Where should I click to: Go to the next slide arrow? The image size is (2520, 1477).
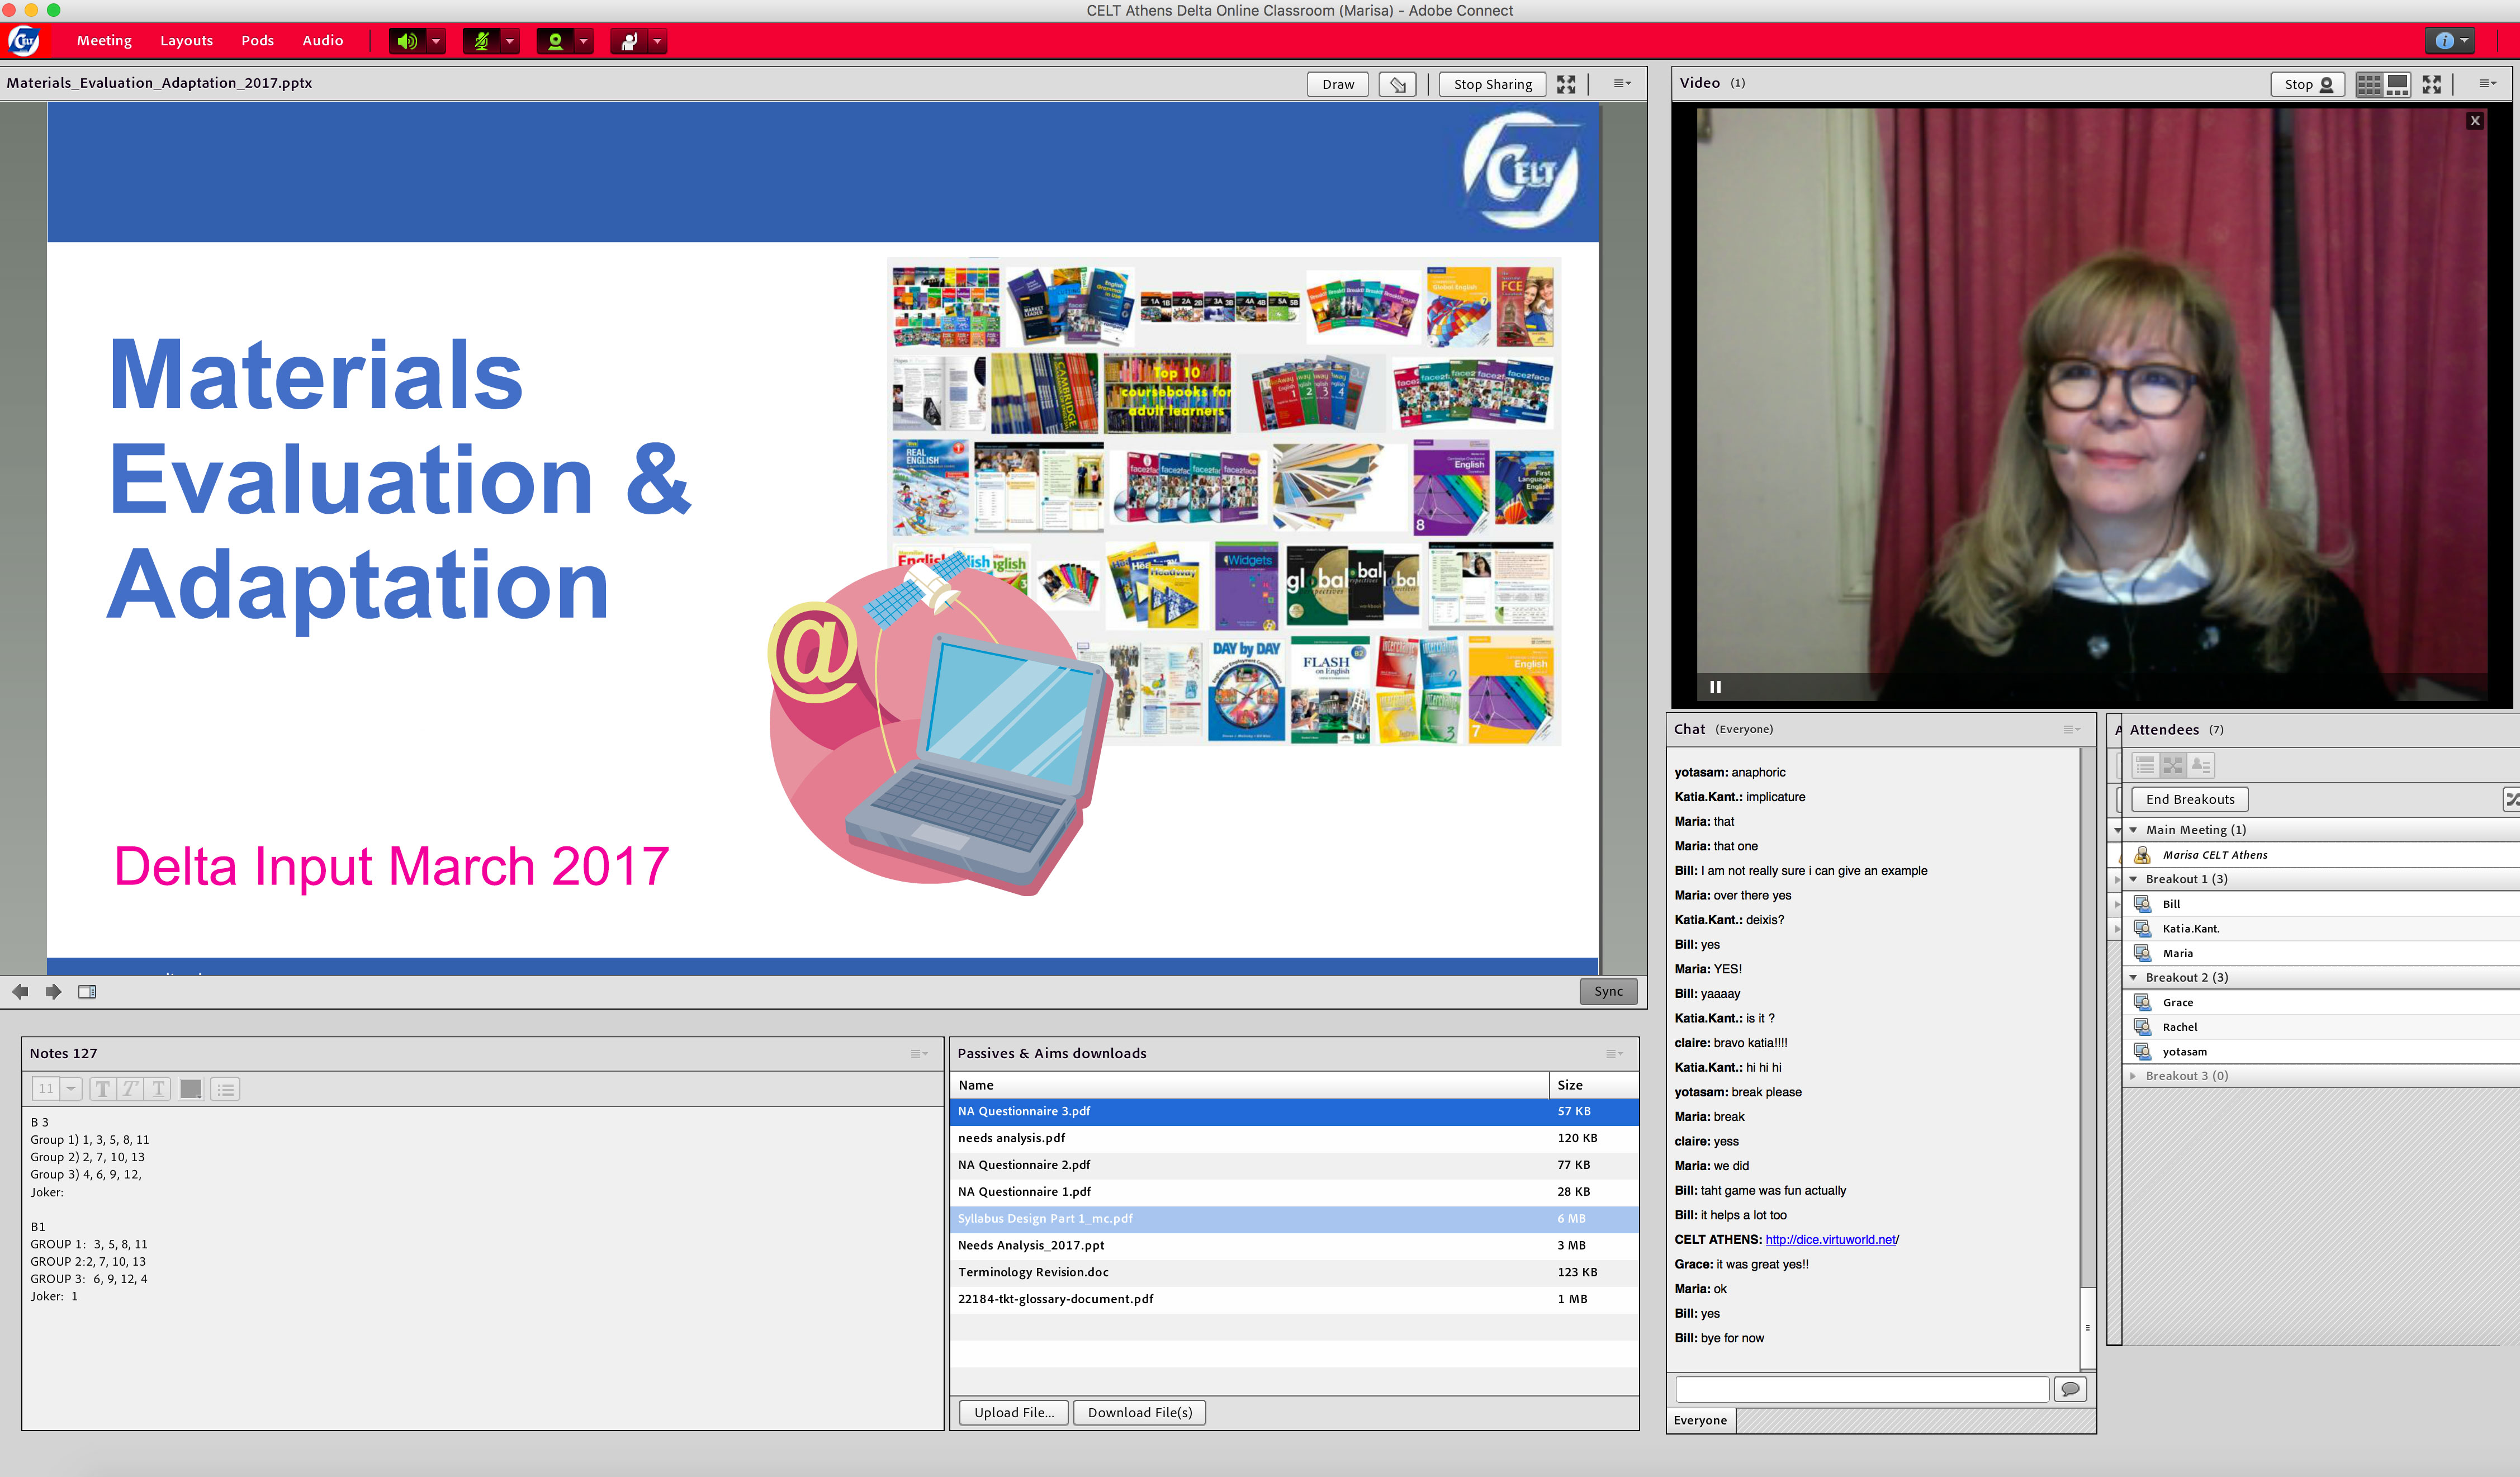[54, 991]
